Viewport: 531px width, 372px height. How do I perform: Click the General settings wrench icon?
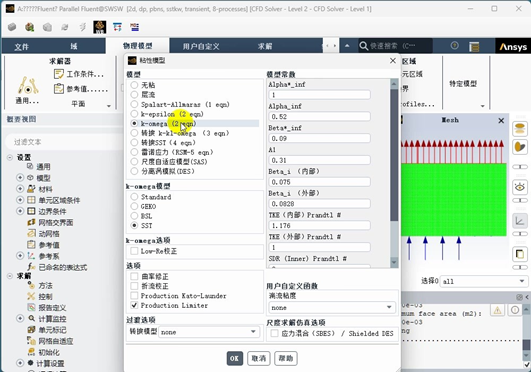[x=27, y=86]
